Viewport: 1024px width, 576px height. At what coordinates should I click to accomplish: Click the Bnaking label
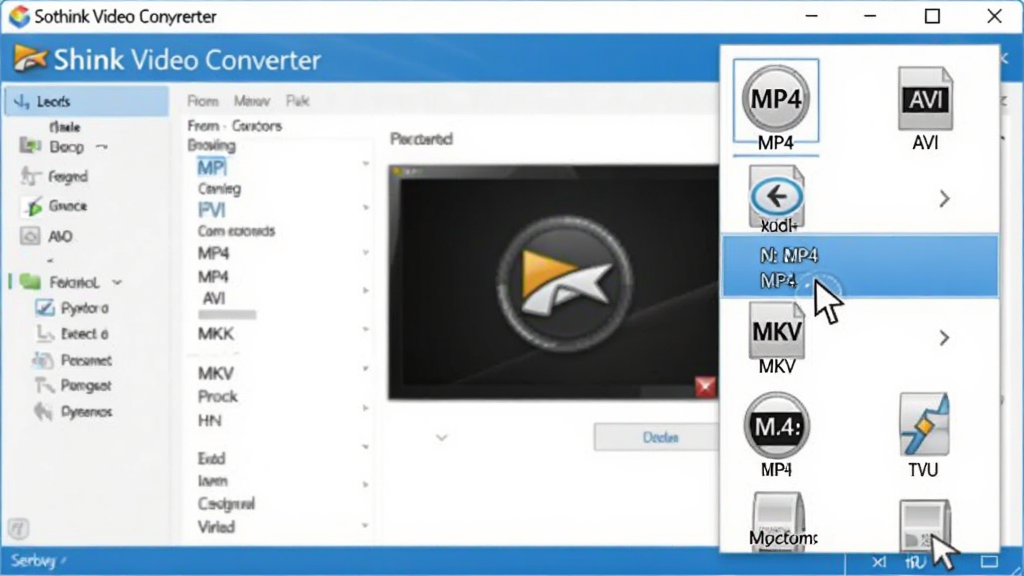[x=211, y=146]
